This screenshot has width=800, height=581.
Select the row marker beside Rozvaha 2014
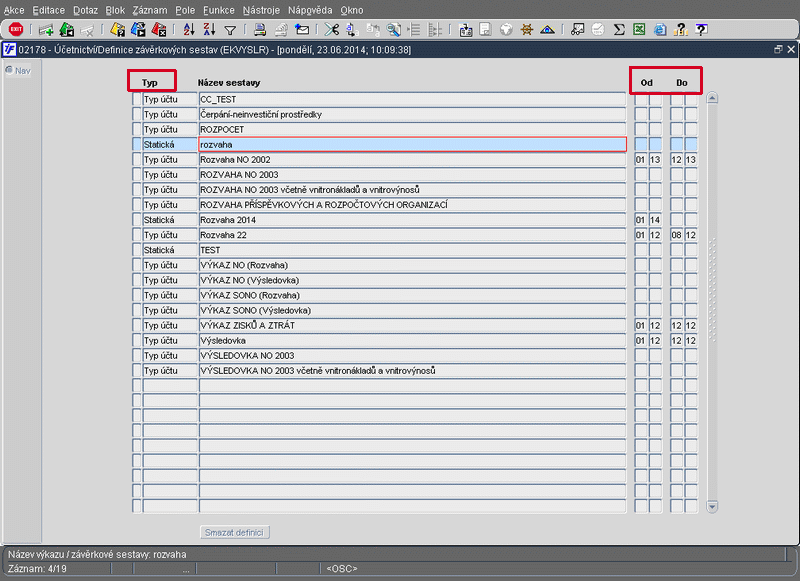pyautogui.click(x=136, y=220)
